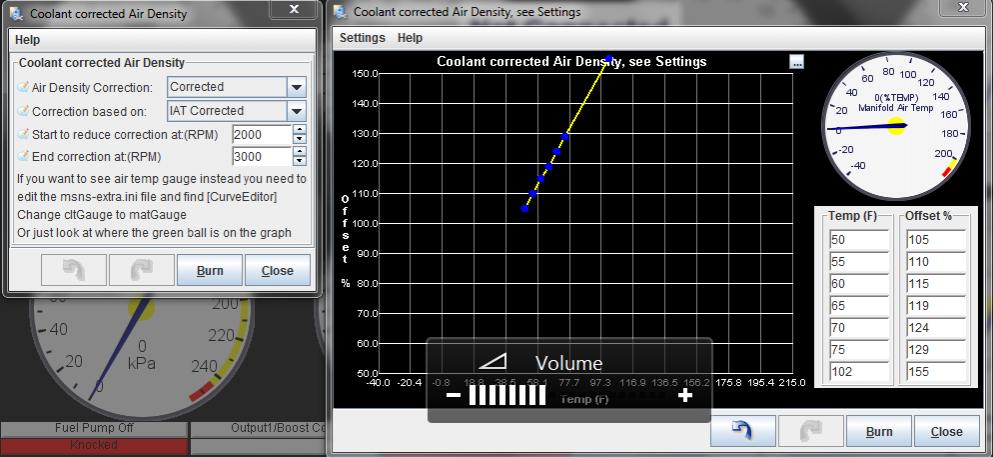Click the plus icon on the Volume overlay
Viewport: 993px width, 457px height.
(x=685, y=395)
